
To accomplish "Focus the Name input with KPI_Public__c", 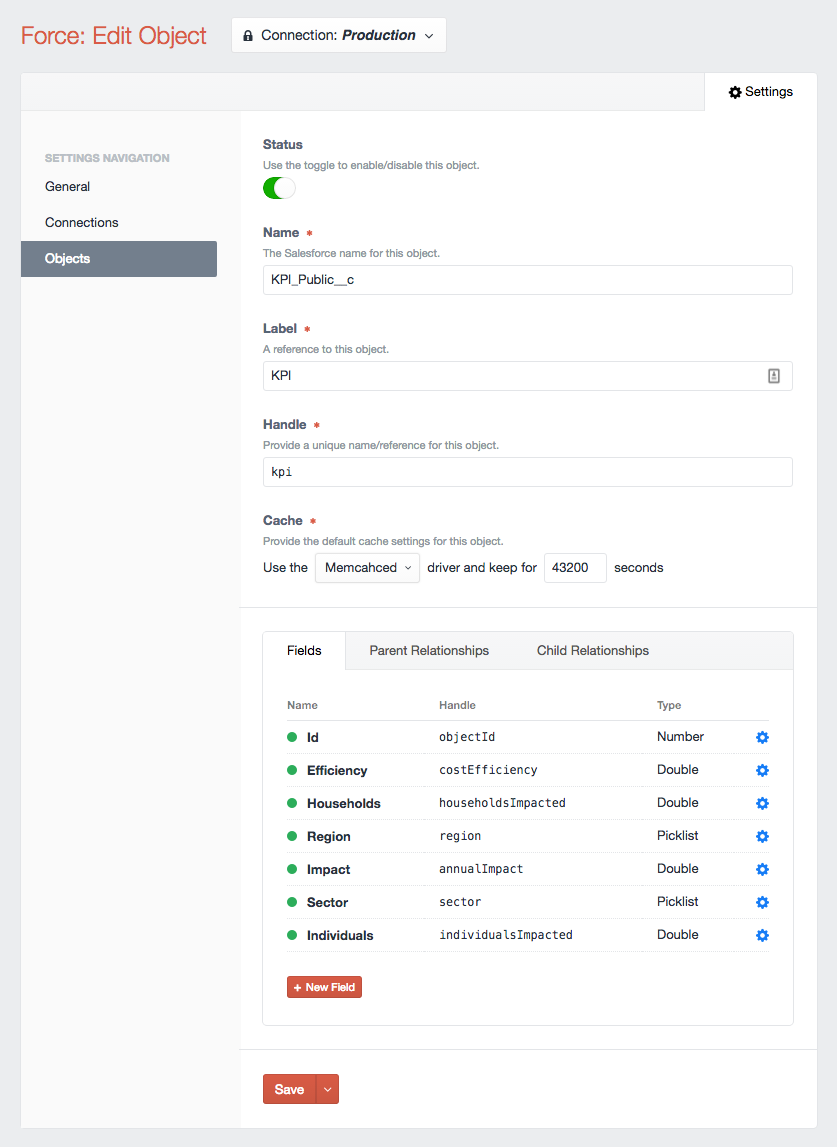I will pos(528,280).
